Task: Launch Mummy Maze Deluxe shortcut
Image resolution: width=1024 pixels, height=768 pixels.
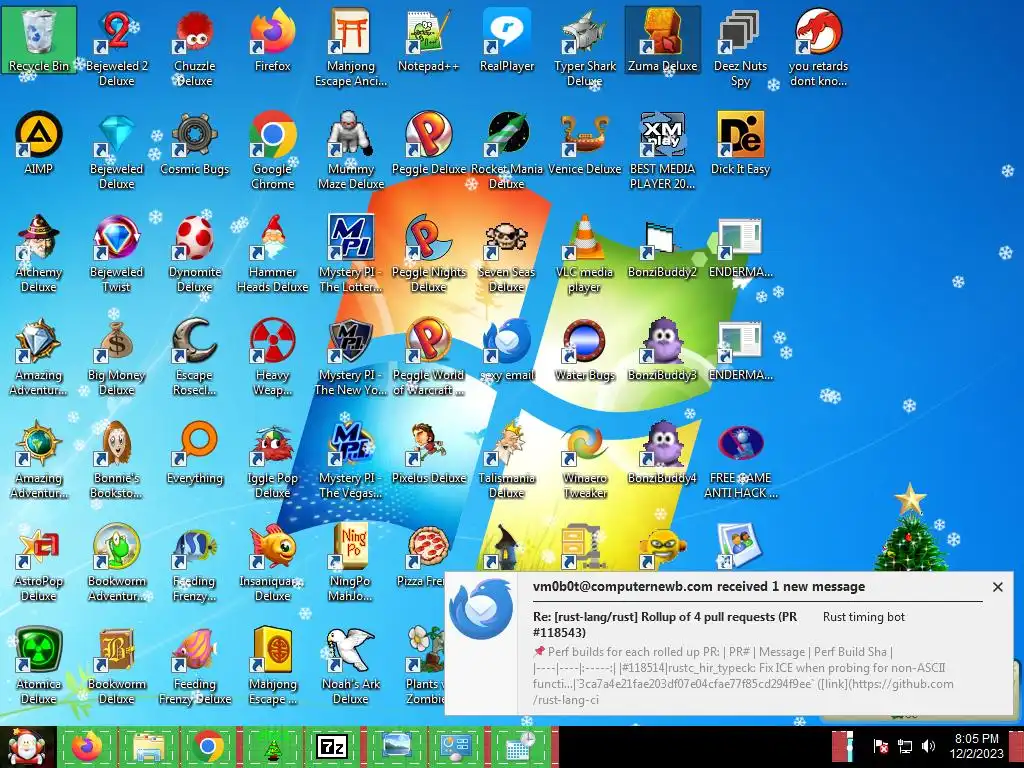Action: click(x=351, y=150)
